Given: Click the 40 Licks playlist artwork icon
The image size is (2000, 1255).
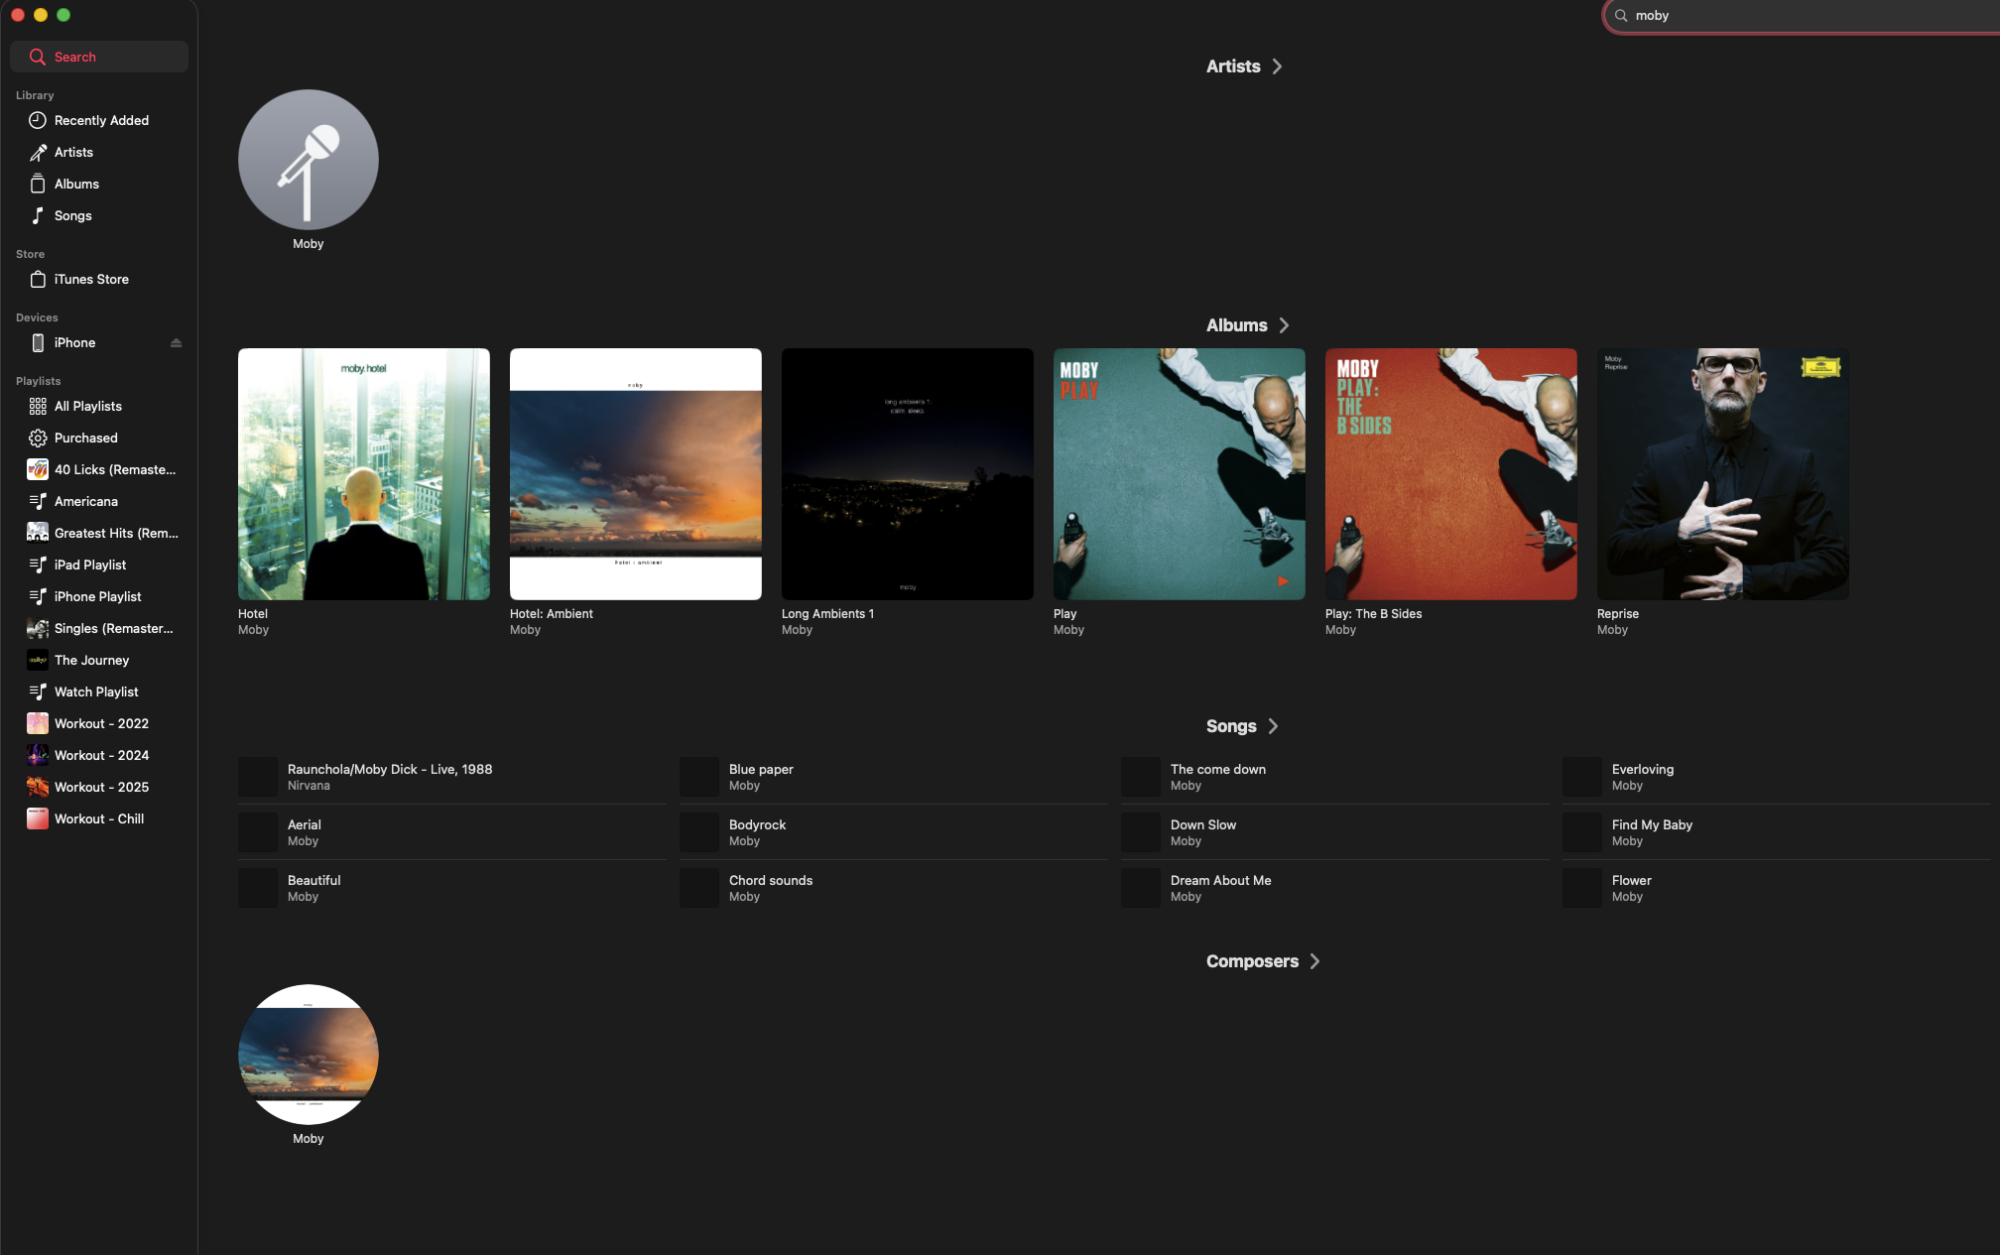Looking at the screenshot, I should (x=38, y=470).
